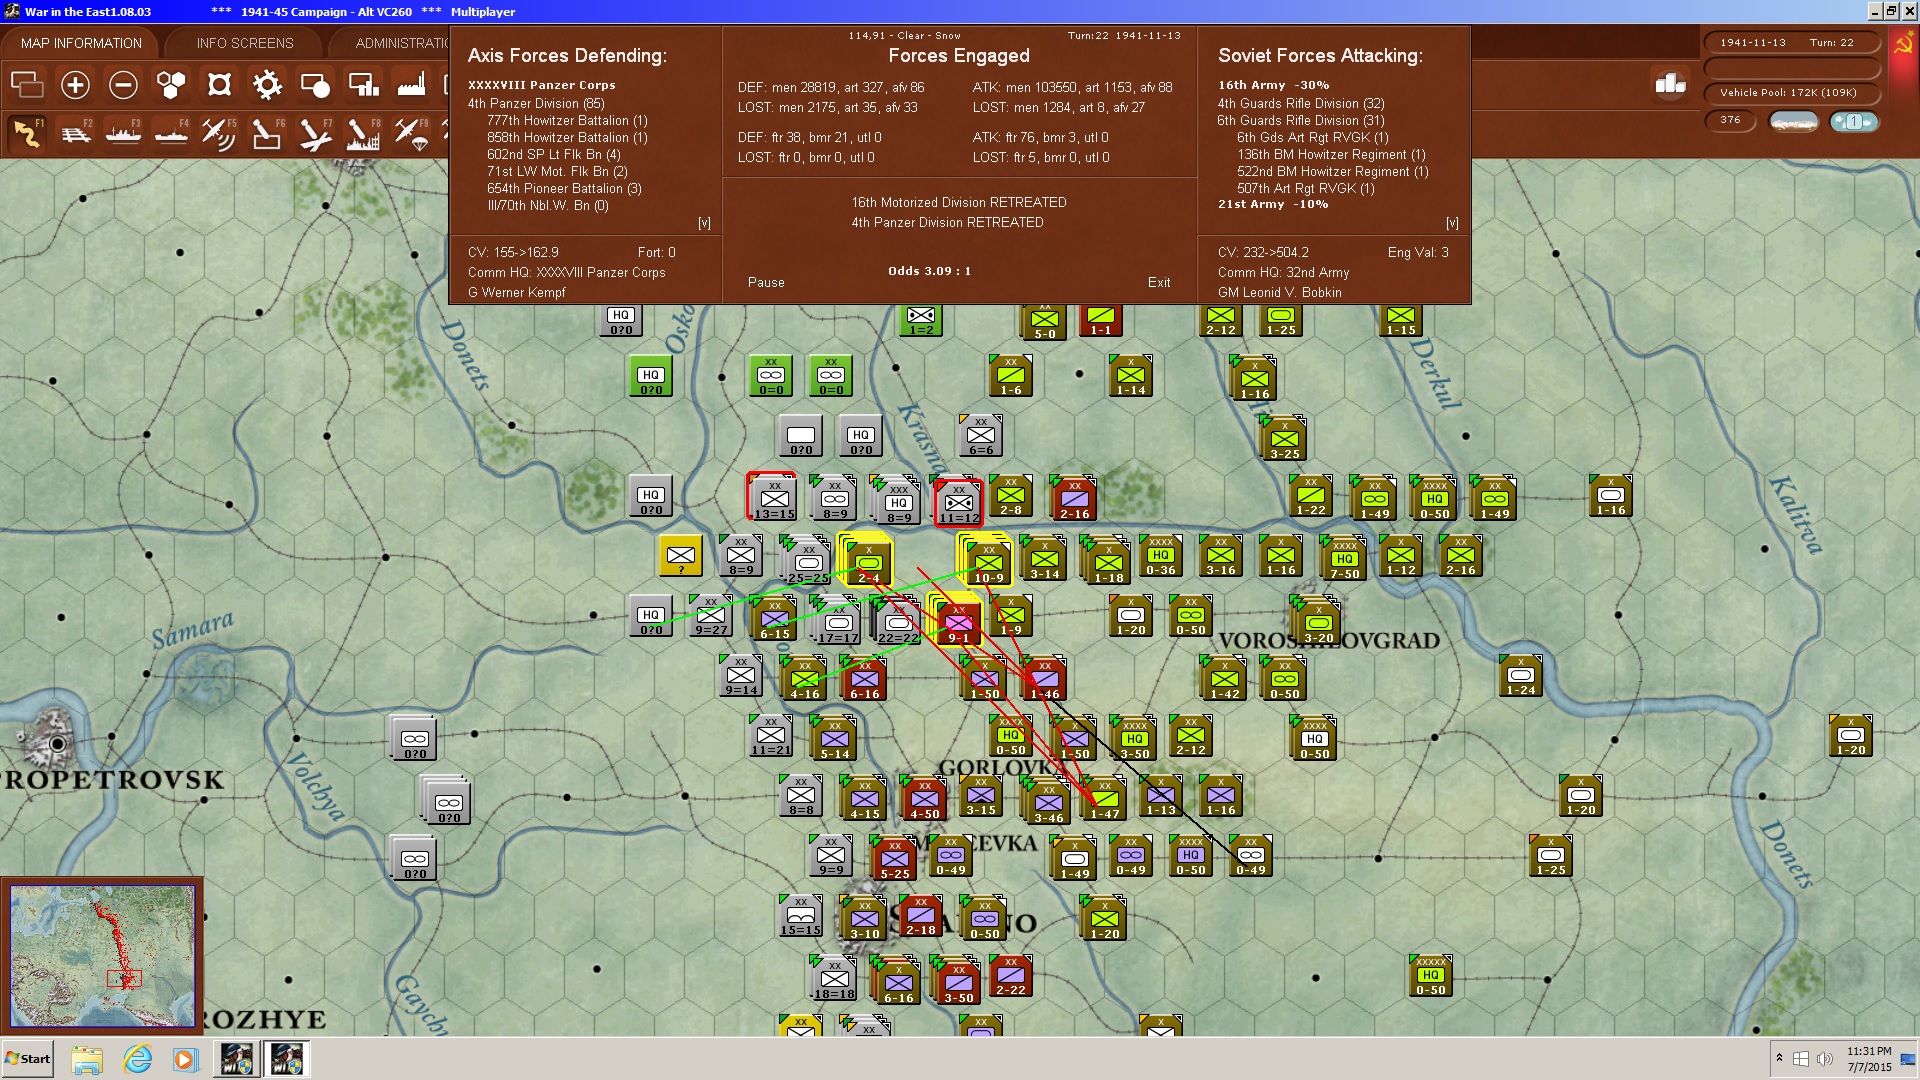The width and height of the screenshot is (1920, 1080).
Task: Open the gear preferences icon
Action: point(267,85)
